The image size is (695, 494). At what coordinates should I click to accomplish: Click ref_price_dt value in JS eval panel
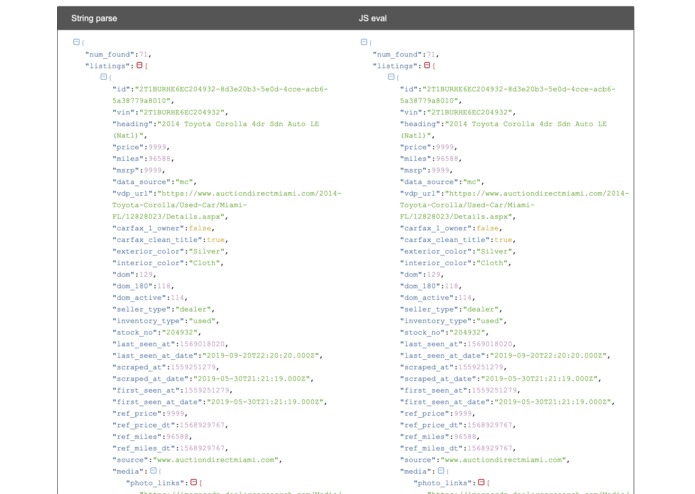(x=490, y=425)
